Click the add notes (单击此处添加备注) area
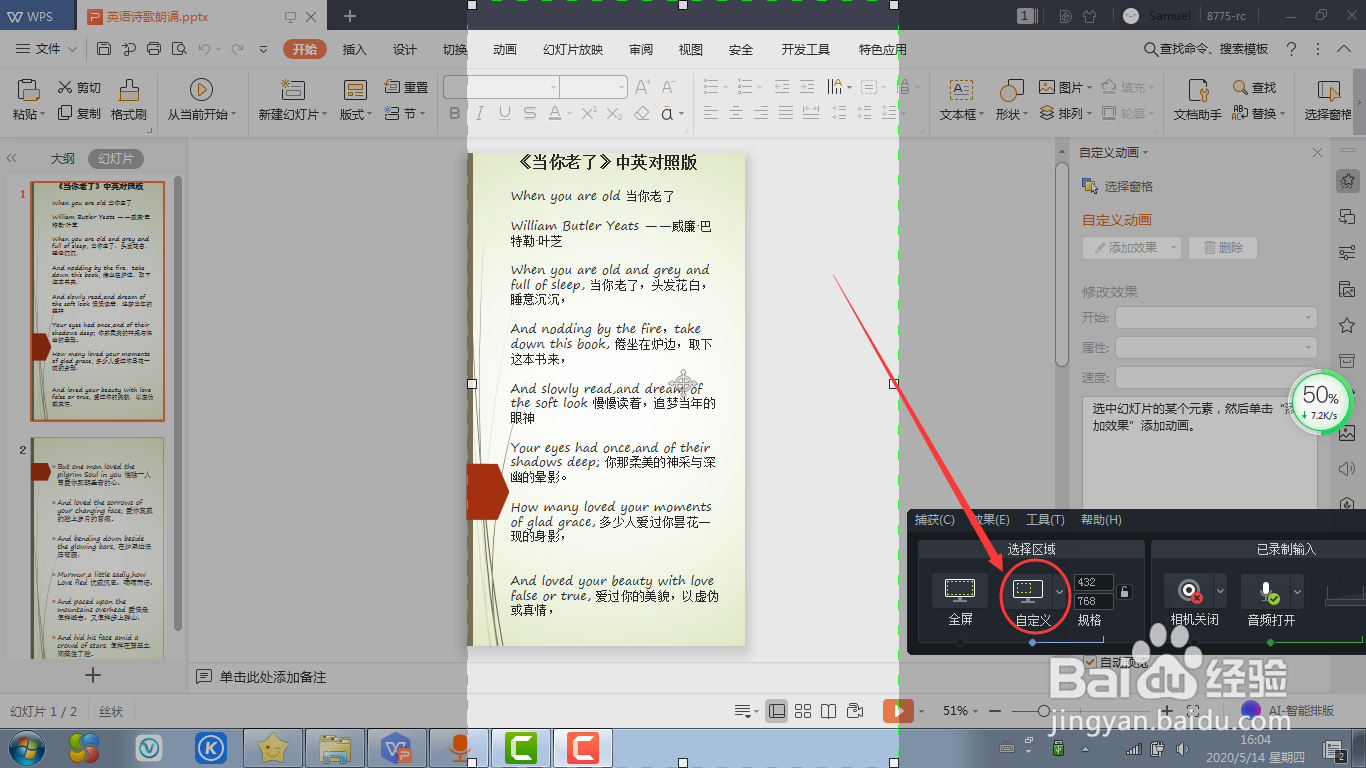Viewport: 1366px width, 768px height. [273, 677]
